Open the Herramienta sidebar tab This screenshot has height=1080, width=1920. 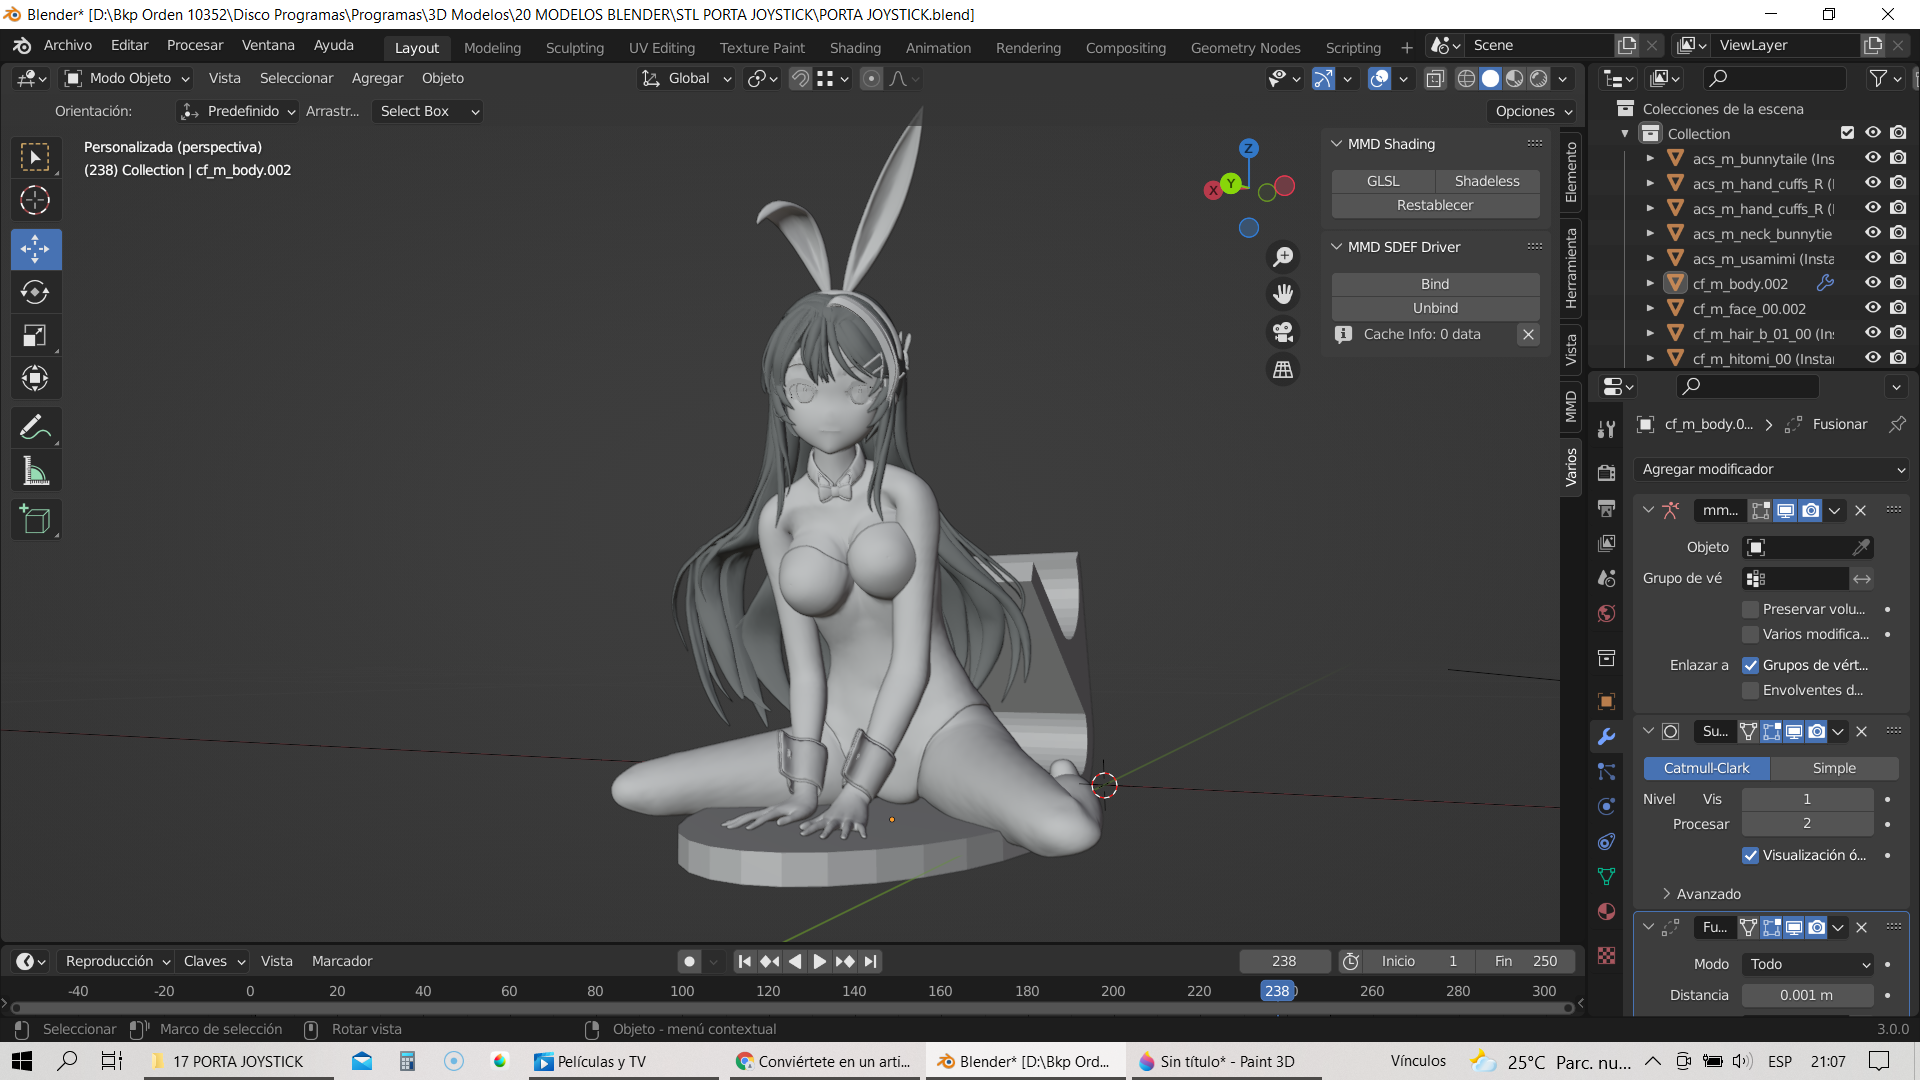1572,268
